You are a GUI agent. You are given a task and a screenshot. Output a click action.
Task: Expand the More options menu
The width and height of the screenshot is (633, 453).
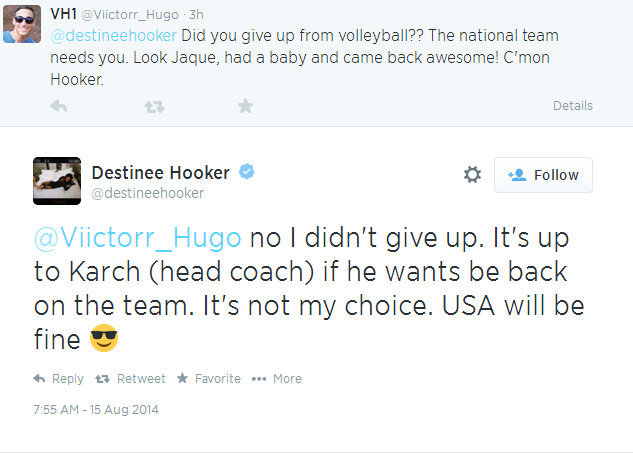click(x=277, y=379)
